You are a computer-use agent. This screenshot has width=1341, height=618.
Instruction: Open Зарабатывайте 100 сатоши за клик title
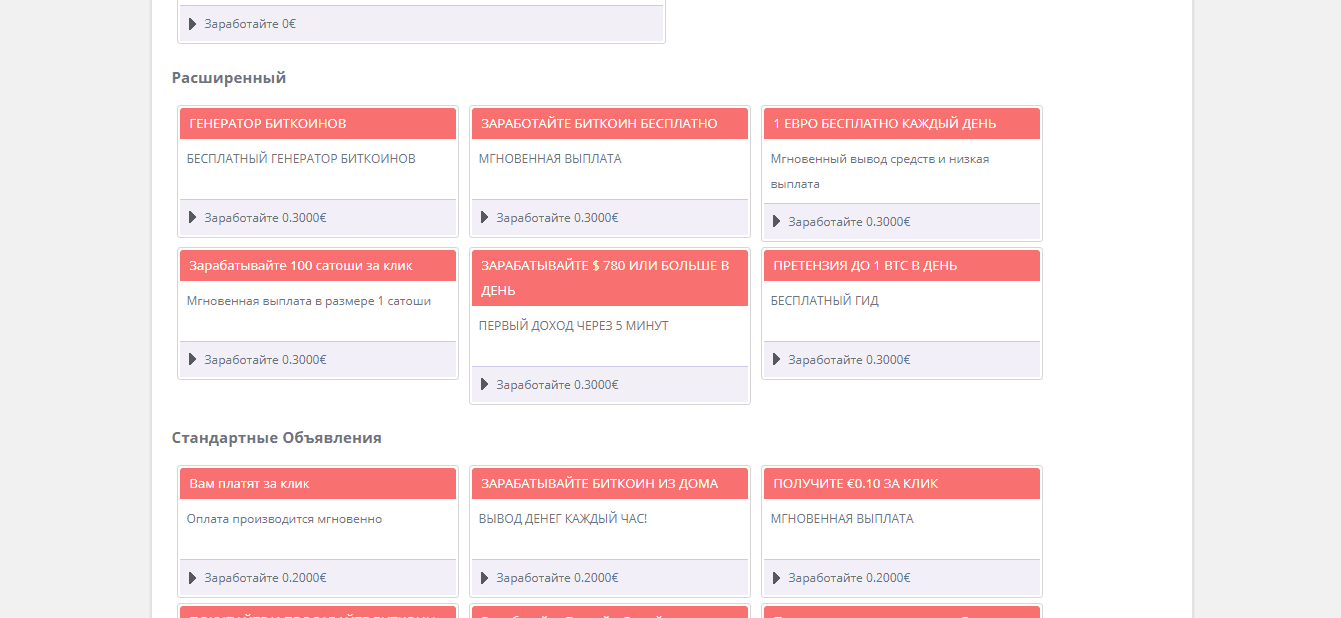click(301, 266)
